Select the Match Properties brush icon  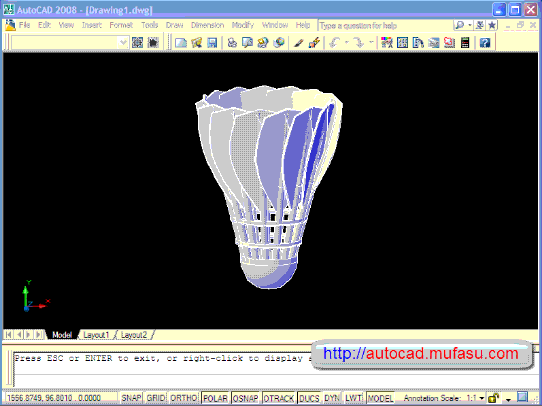[299, 43]
